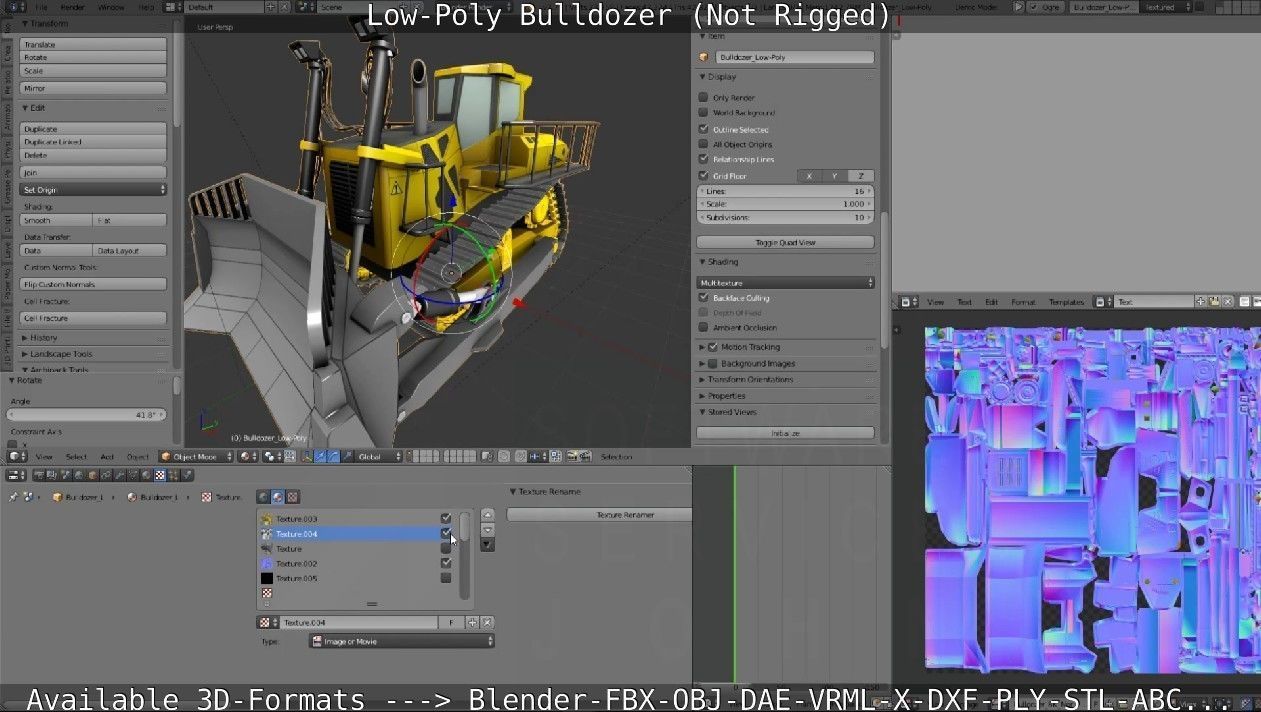This screenshot has width=1261, height=712.
Task: Click the OpenGL render animation clapper icon
Action: 585,456
